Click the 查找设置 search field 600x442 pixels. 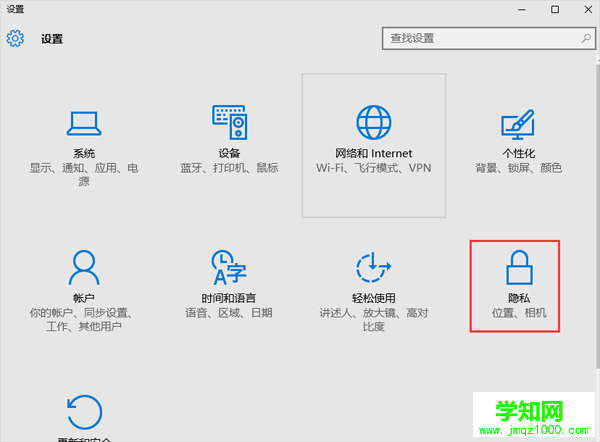click(489, 38)
